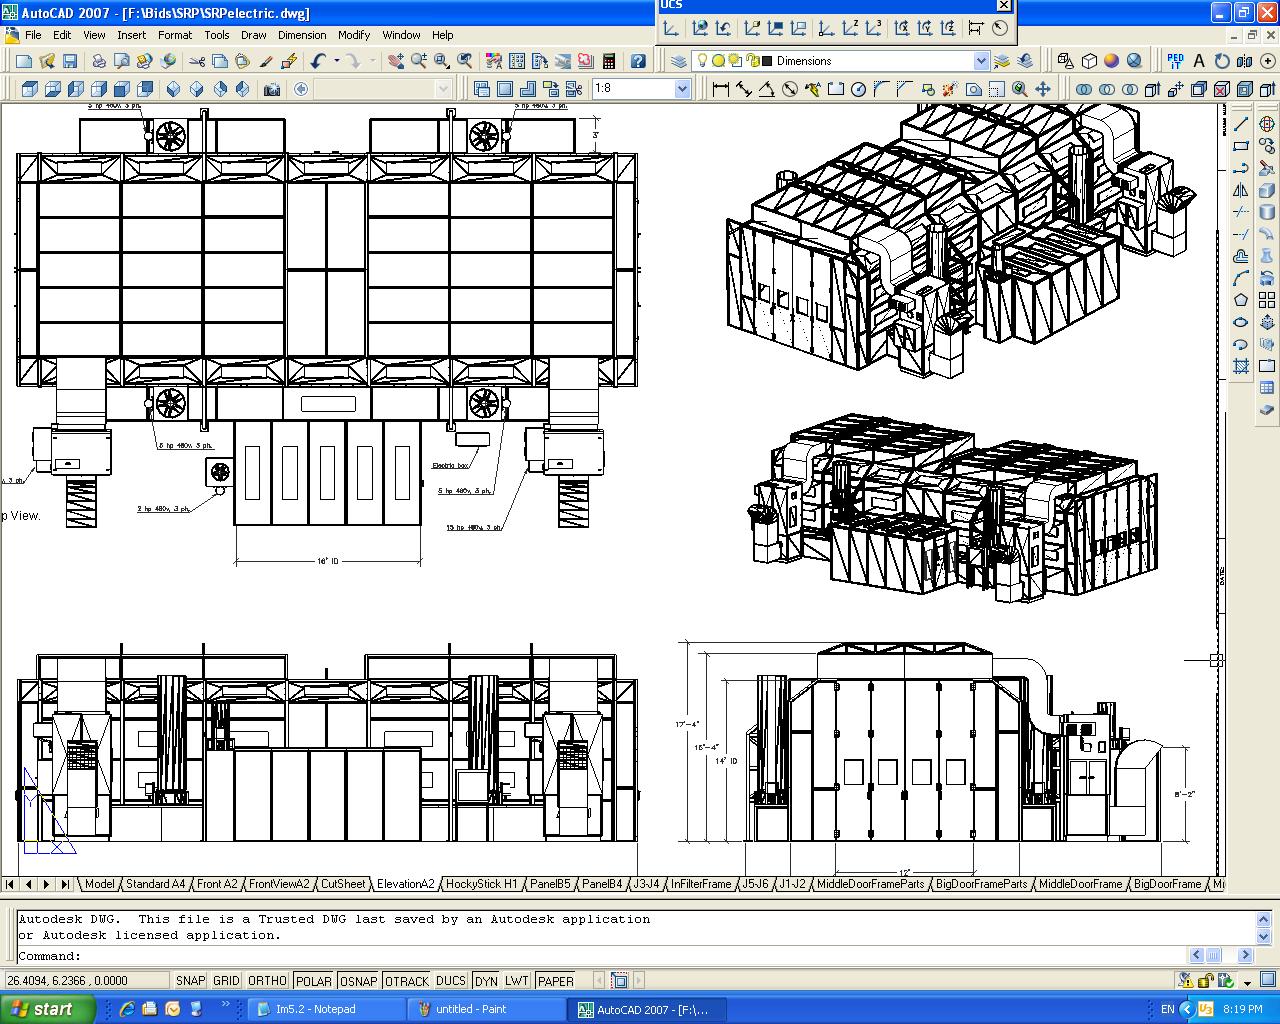The width and height of the screenshot is (1280, 1024).
Task: Click the command window horizontal scrollbar
Action: tap(1223, 956)
